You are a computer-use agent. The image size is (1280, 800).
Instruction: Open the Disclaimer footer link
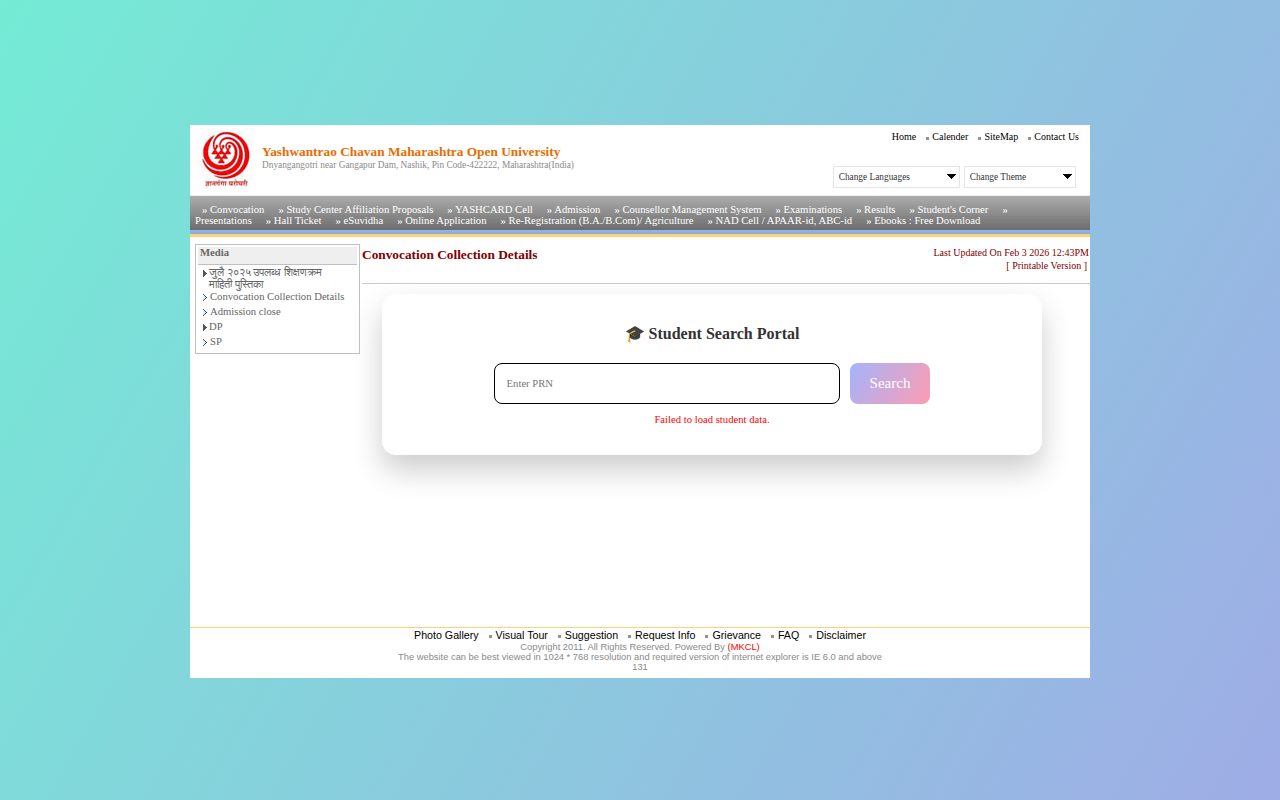click(841, 636)
